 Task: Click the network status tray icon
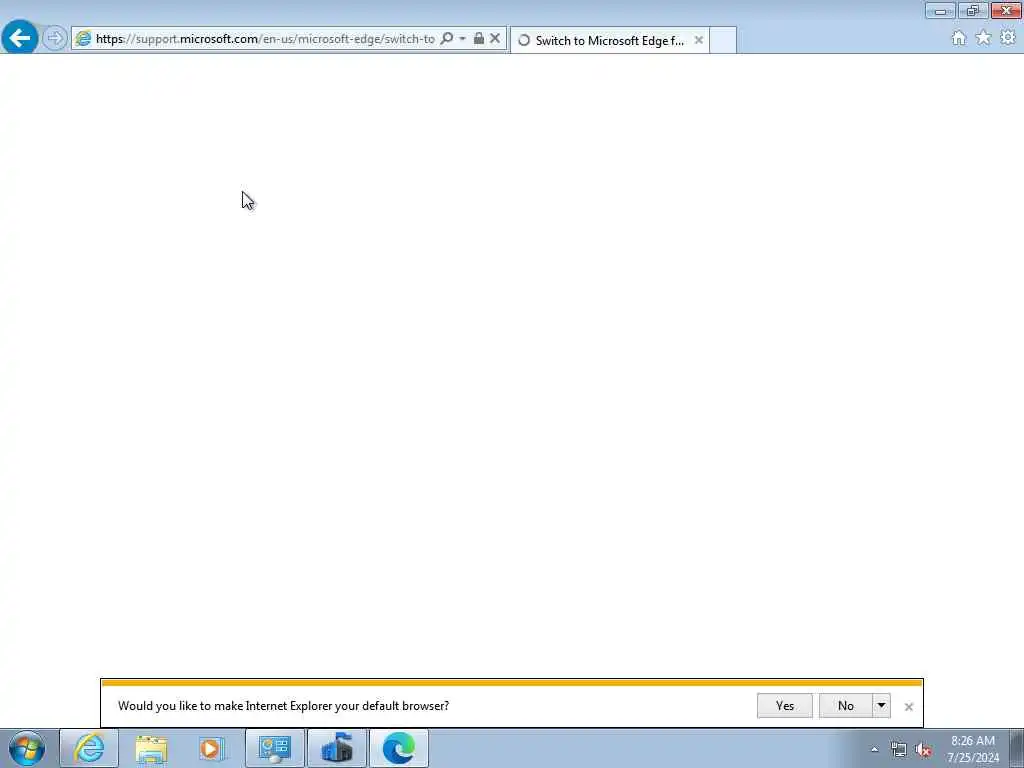click(x=899, y=750)
